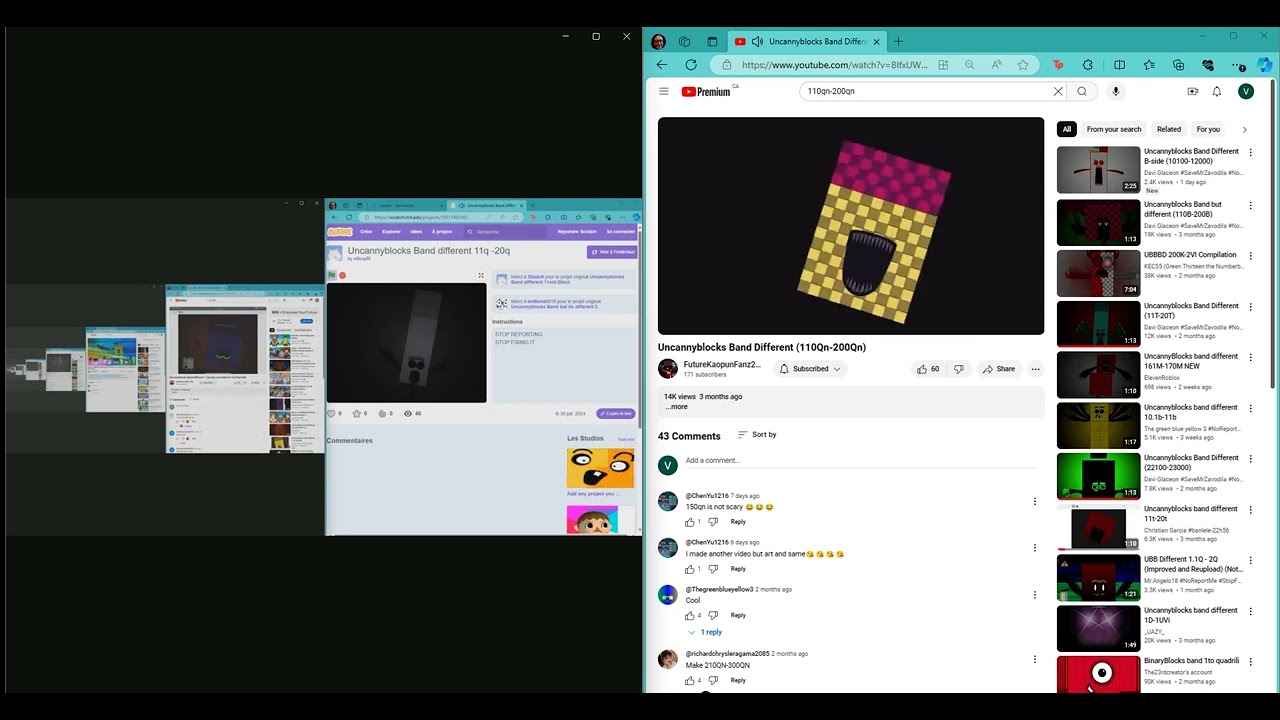Click the YouTube search magnifier button
1280x720 pixels.
[1082, 91]
